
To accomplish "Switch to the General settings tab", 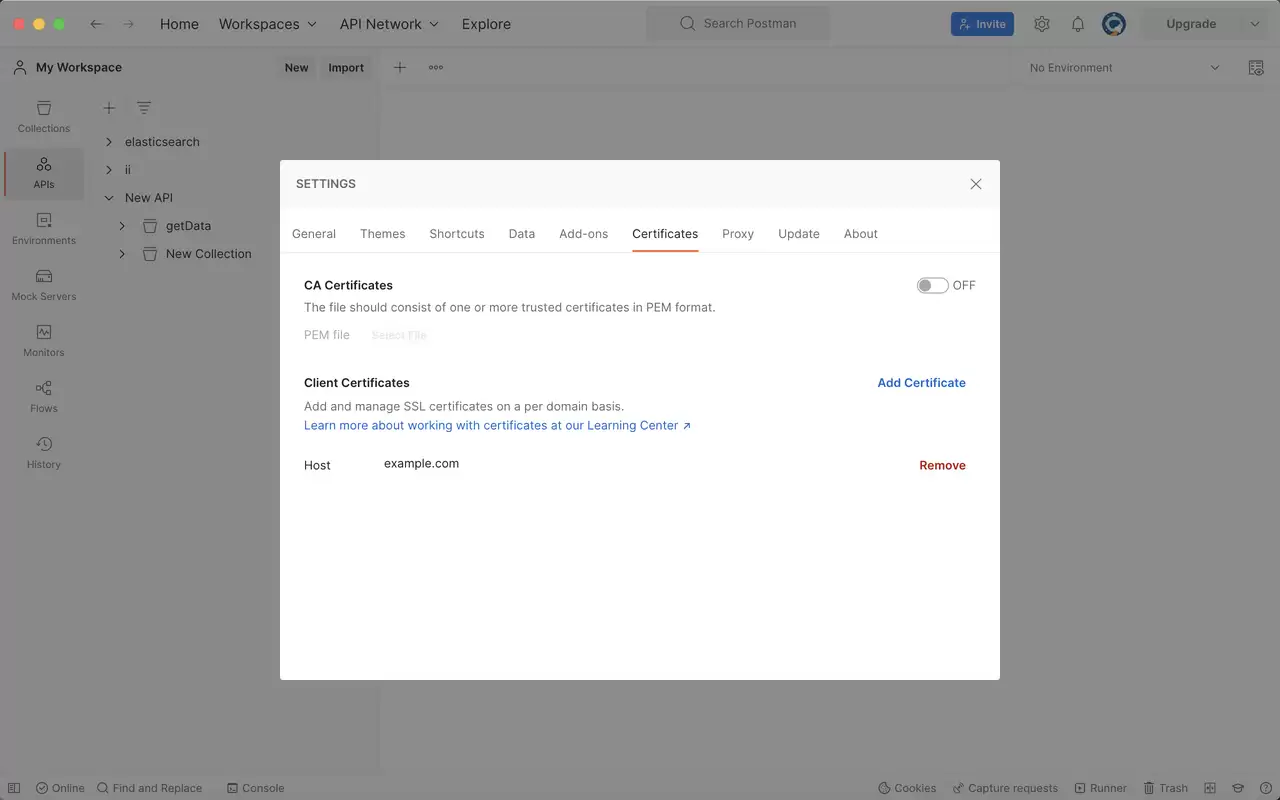I will pyautogui.click(x=314, y=234).
